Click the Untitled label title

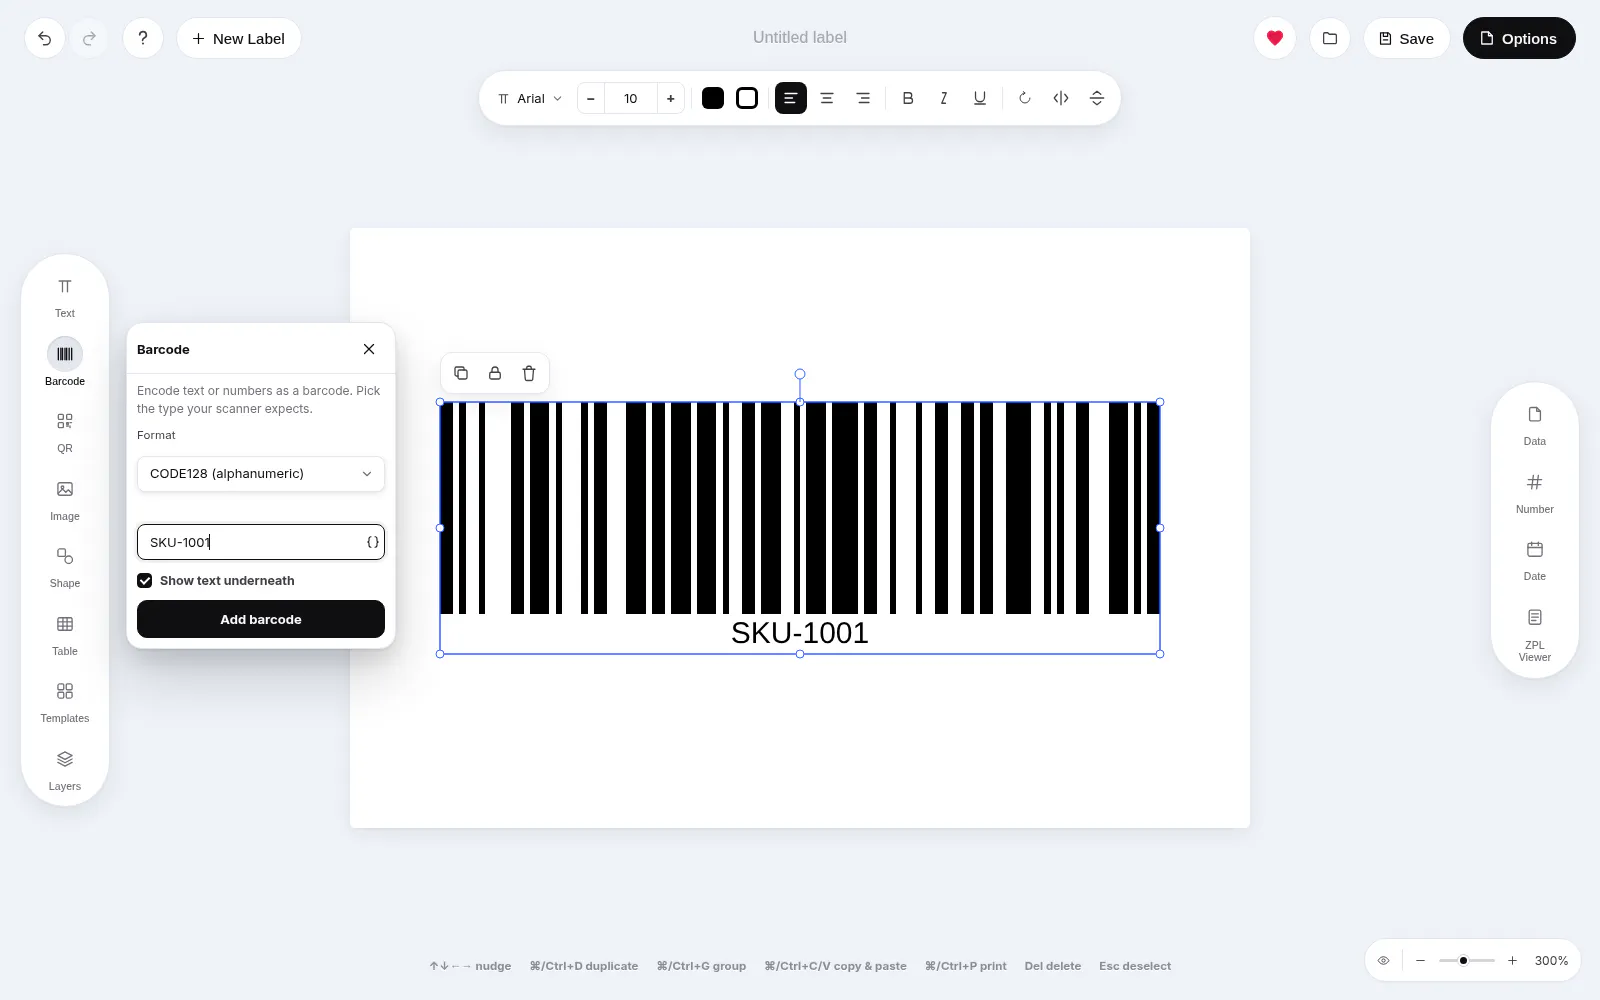(800, 38)
